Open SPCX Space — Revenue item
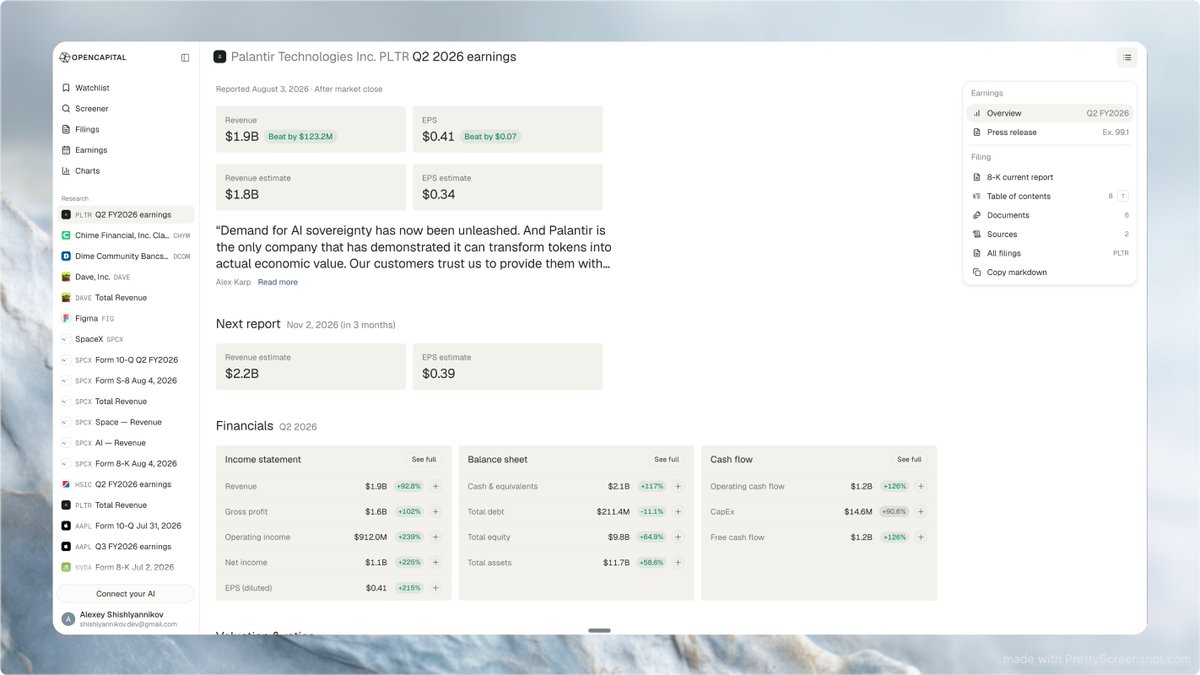Image resolution: width=1200 pixels, height=675 pixels. (x=125, y=422)
